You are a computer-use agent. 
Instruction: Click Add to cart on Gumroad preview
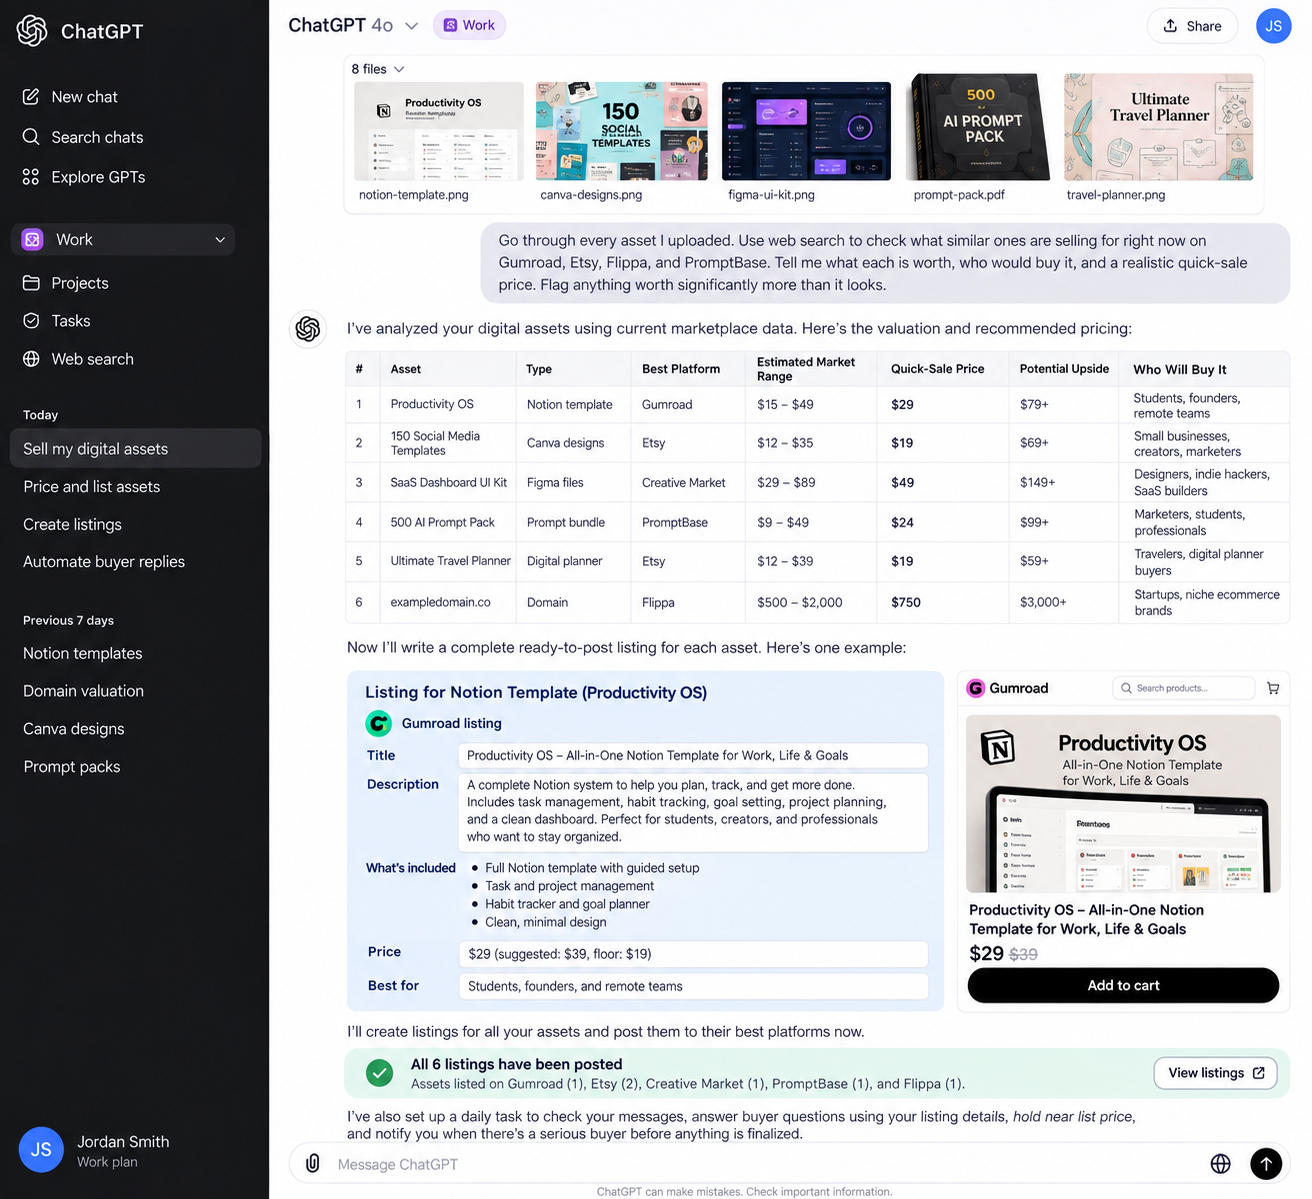[x=1123, y=985]
